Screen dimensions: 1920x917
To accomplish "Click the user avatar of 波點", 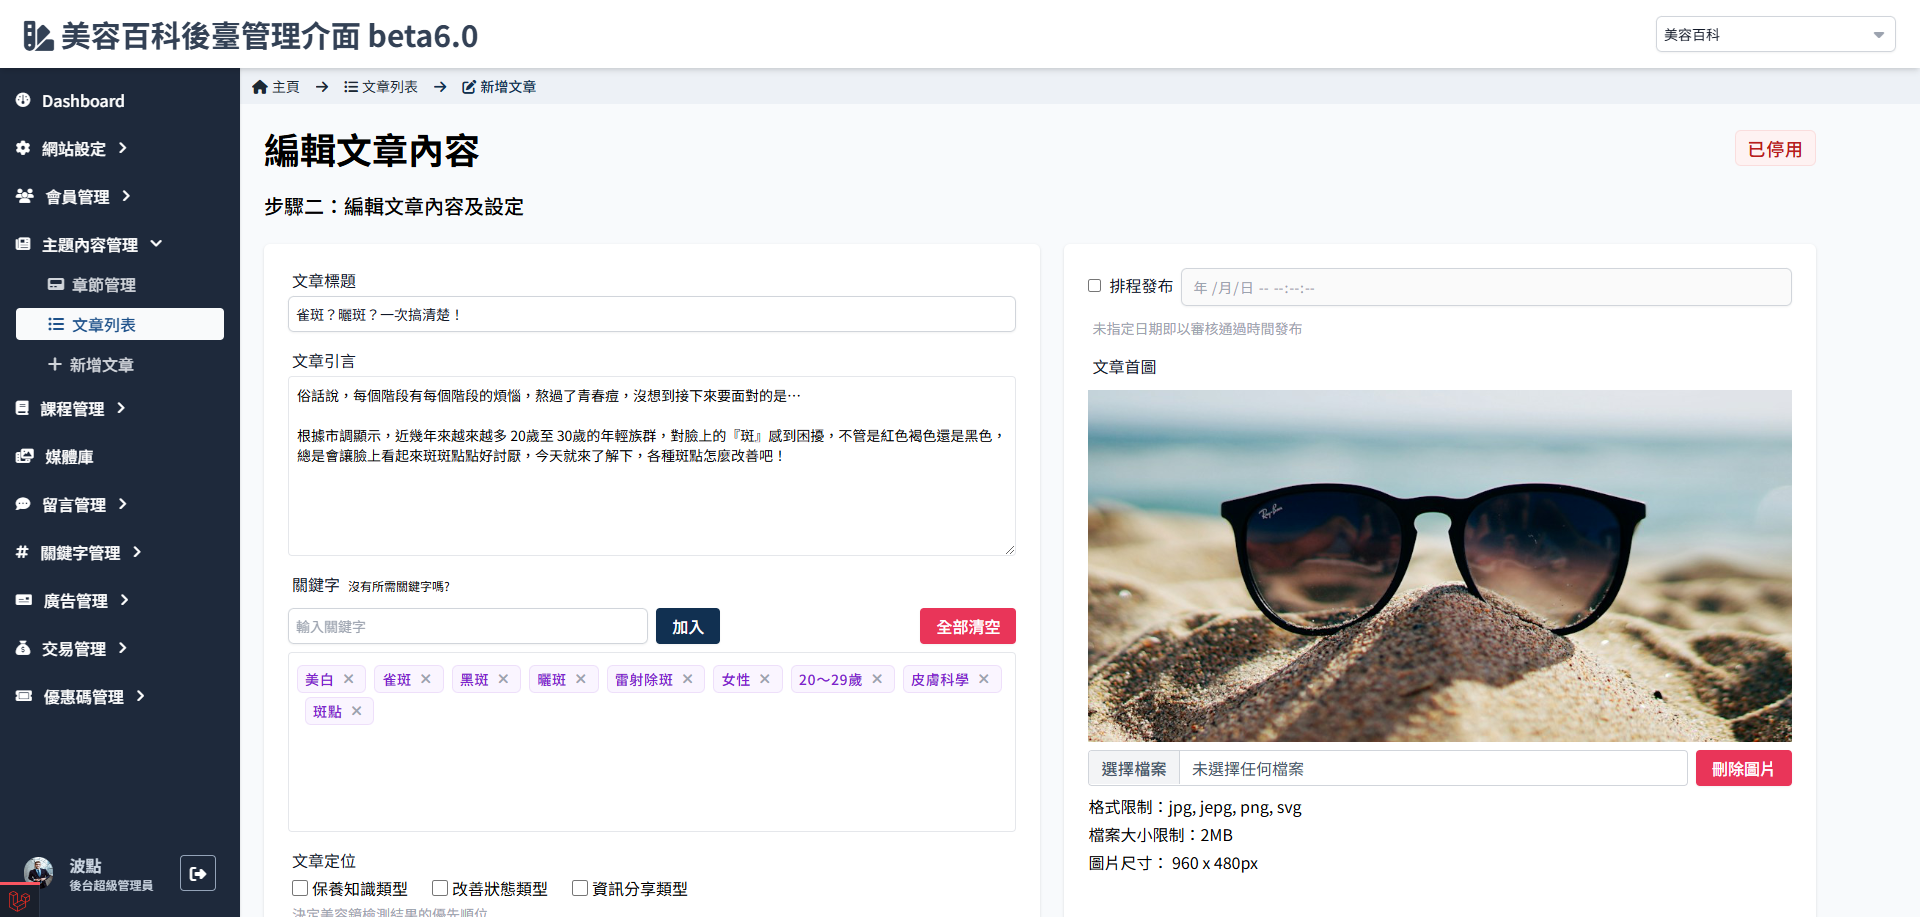I will pyautogui.click(x=39, y=872).
